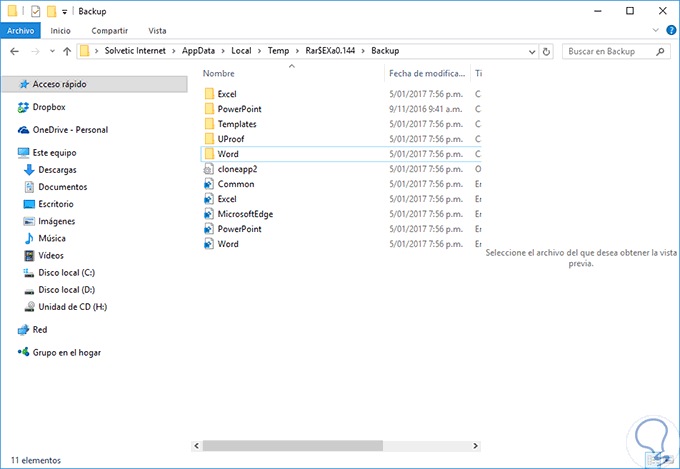Viewport: 680px width, 469px height.
Task: Select the MicrosoftEdge registry file icon
Action: tap(209, 214)
